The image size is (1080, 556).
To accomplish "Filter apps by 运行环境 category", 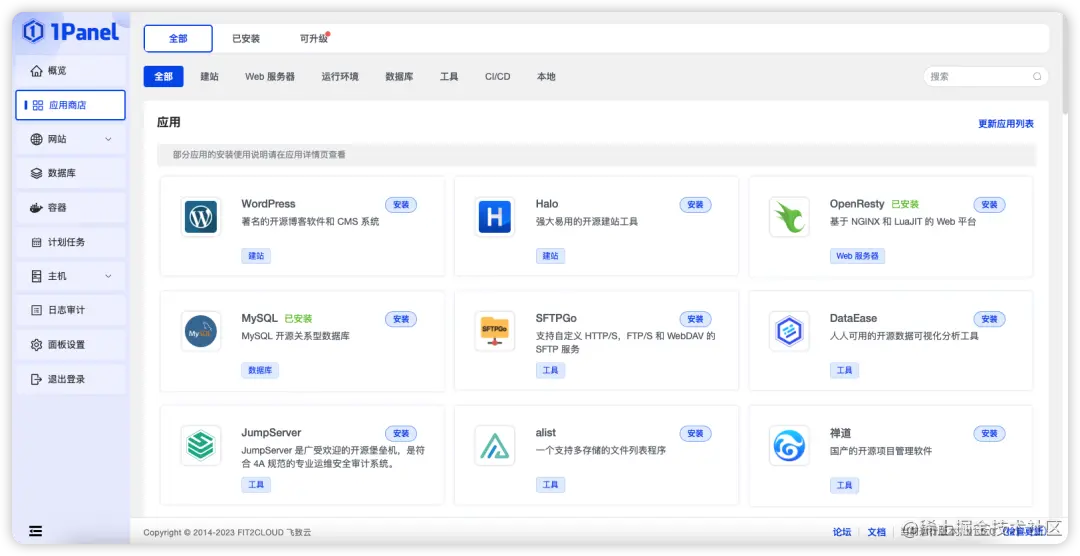I will tap(340, 76).
